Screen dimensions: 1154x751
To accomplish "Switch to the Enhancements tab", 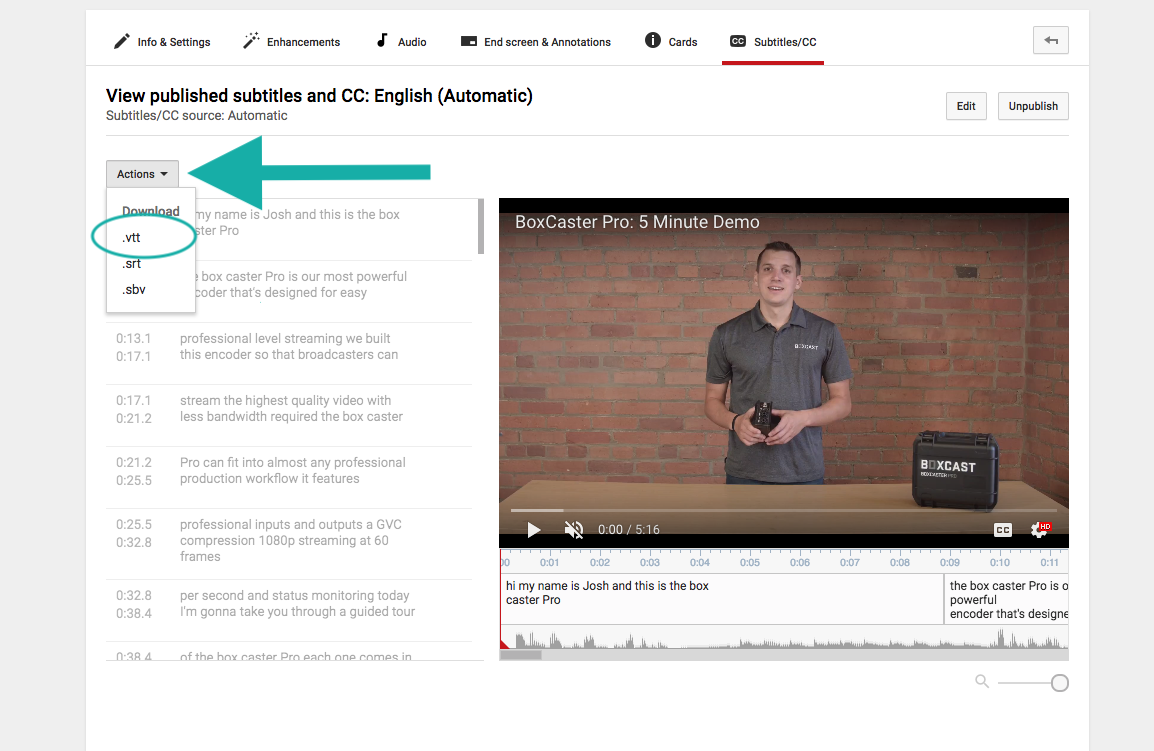I will click(x=291, y=42).
